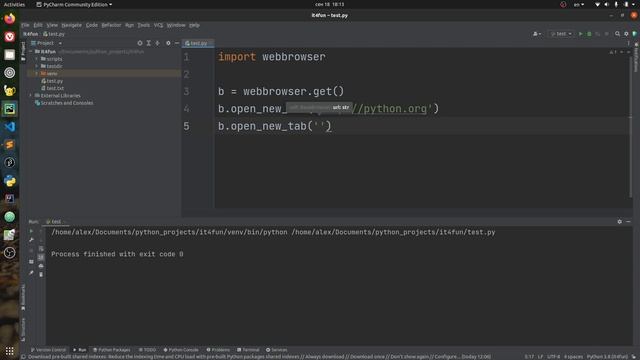Screen dimensions: 640x360
Task: Expand the testdir folder
Action: [37, 66]
